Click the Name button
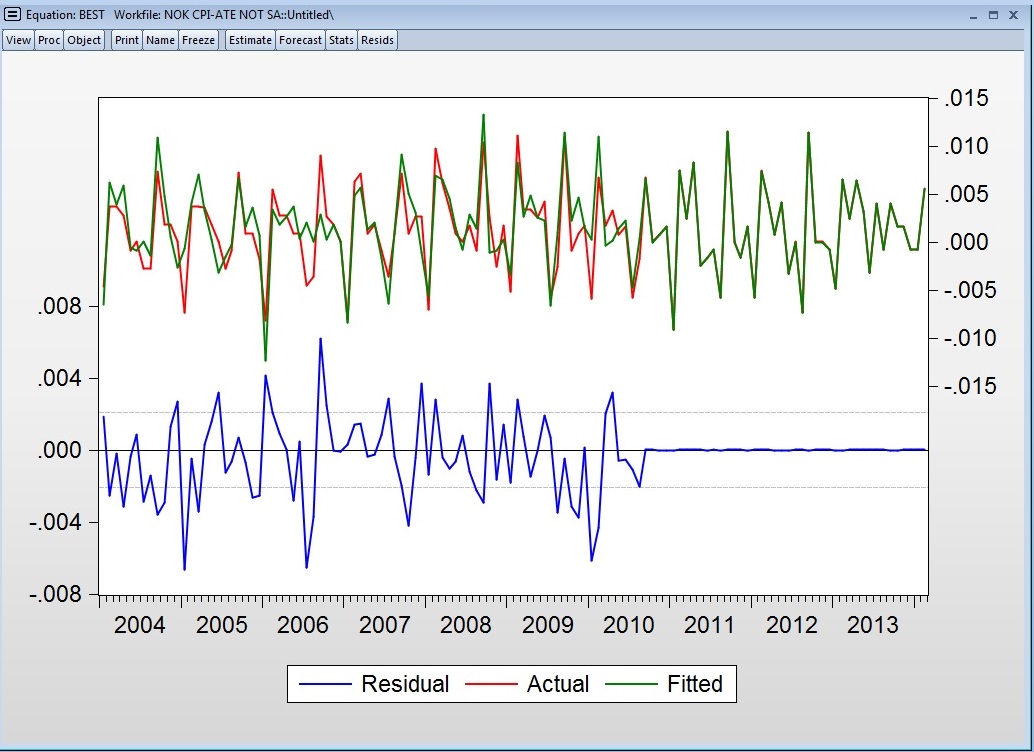This screenshot has width=1034, height=752. click(x=160, y=40)
